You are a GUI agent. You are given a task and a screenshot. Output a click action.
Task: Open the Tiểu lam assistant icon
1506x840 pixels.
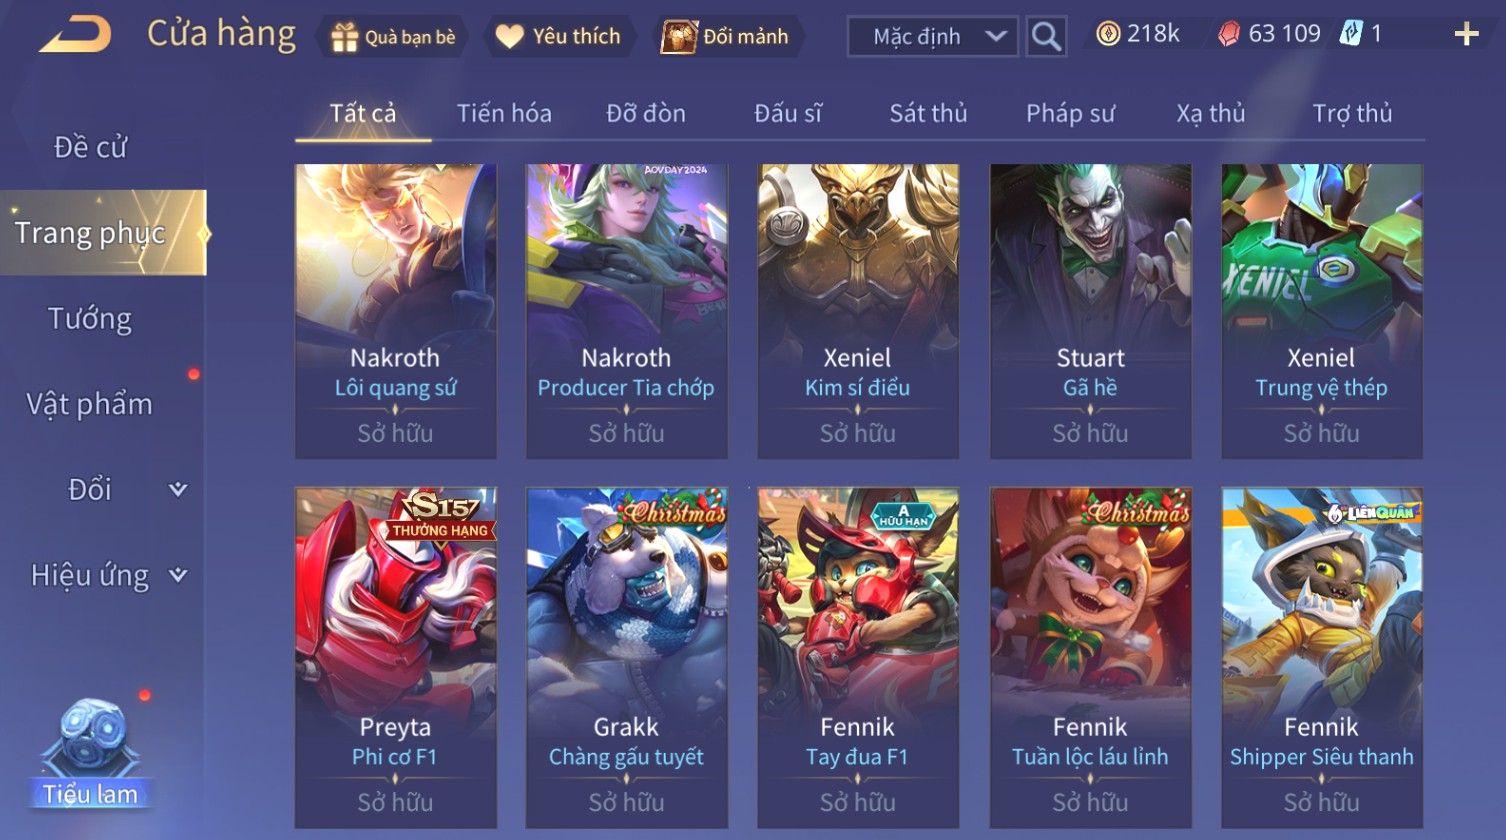91,753
